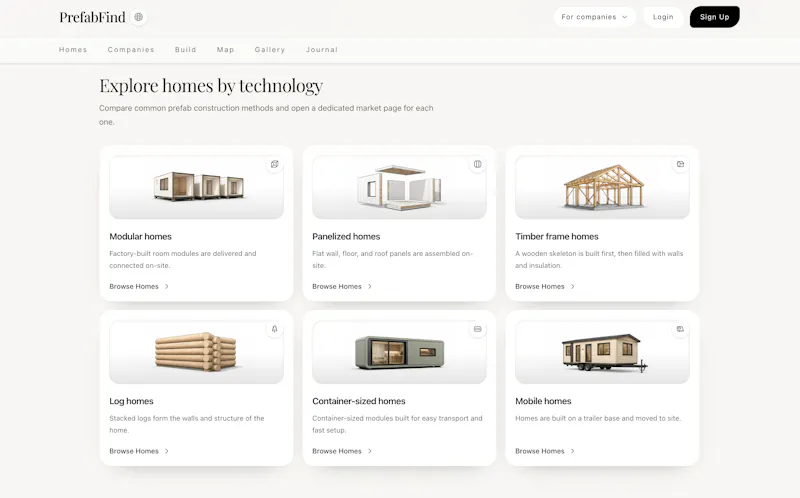The height and width of the screenshot is (498, 800).
Task: Click the 'Stacked logs form the walls' description
Action: click(x=187, y=424)
